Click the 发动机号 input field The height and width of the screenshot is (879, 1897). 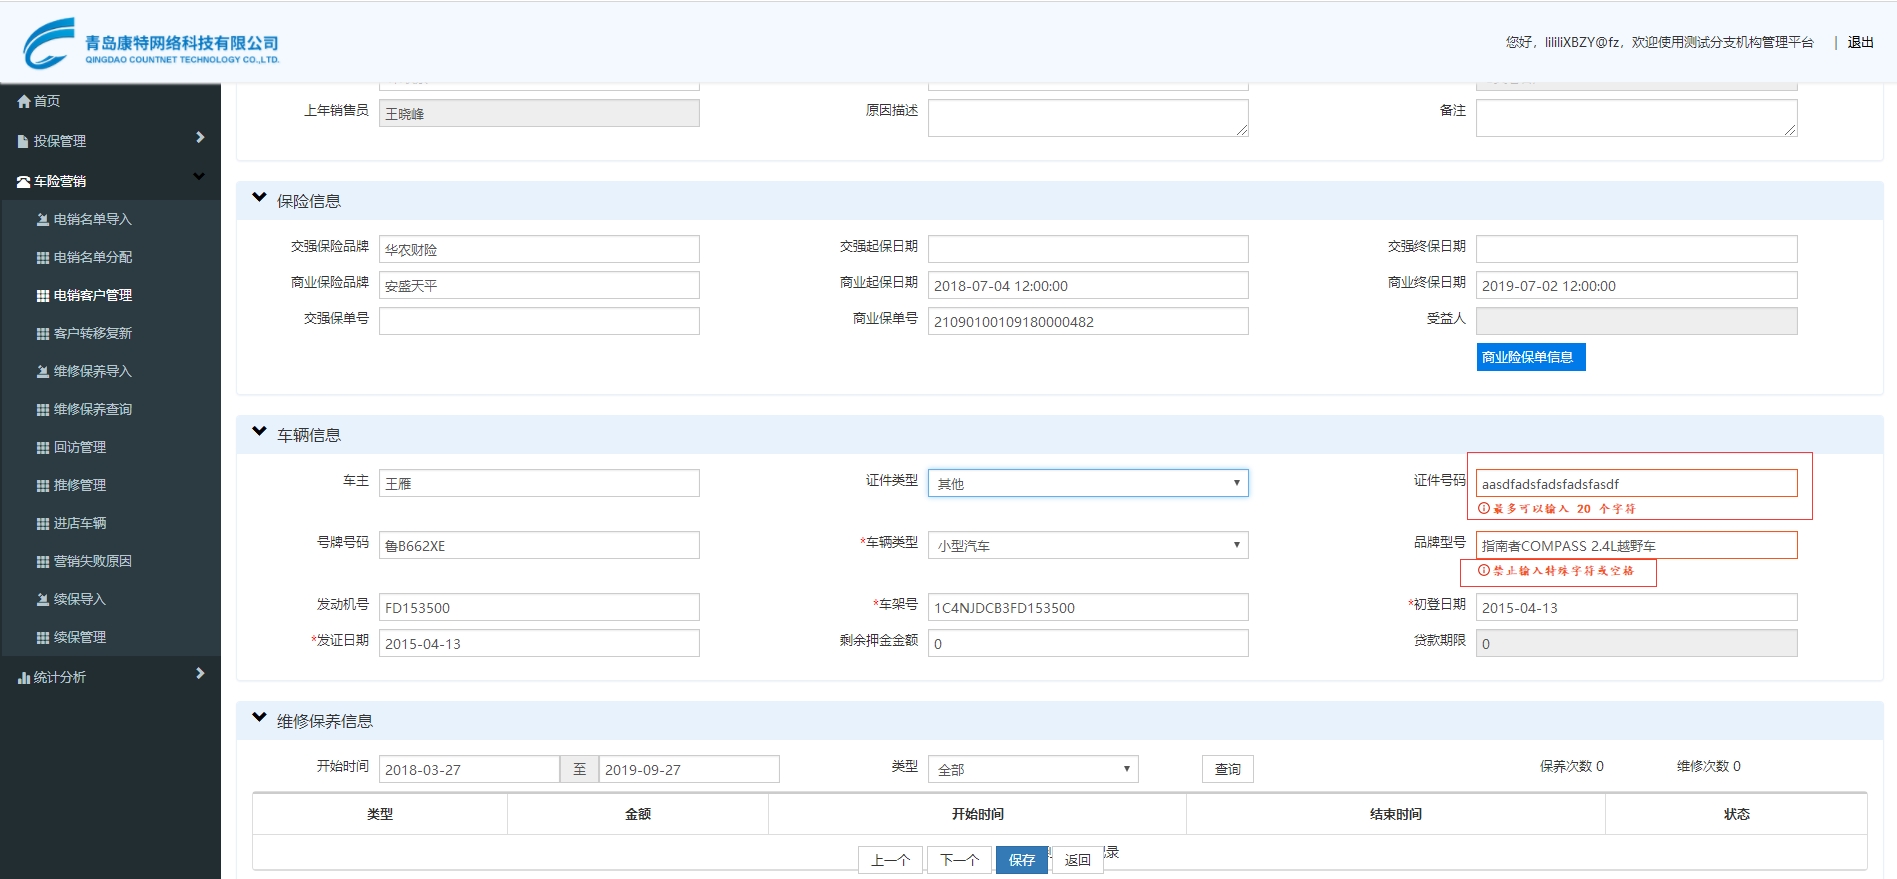[539, 607]
